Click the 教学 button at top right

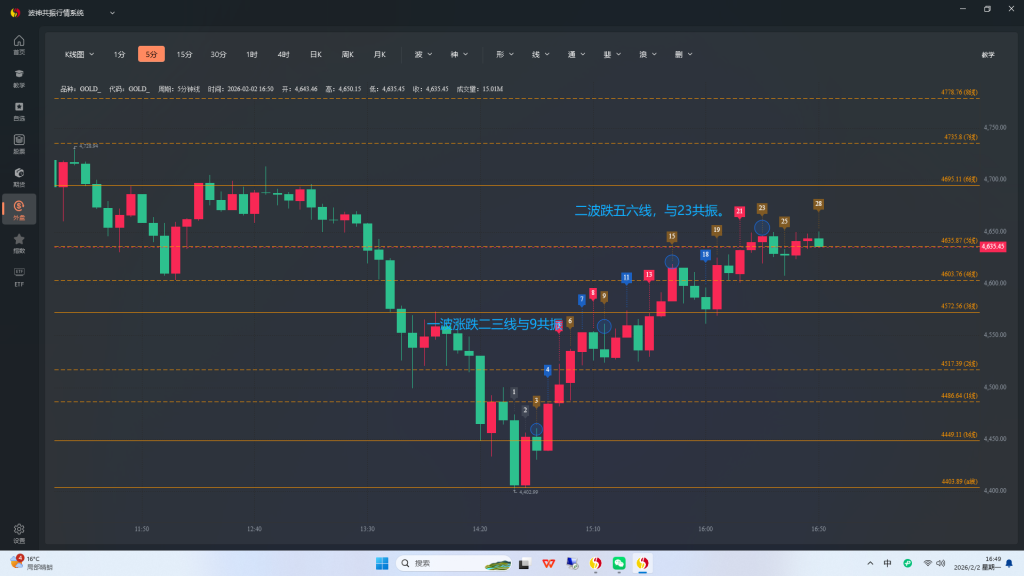(988, 54)
